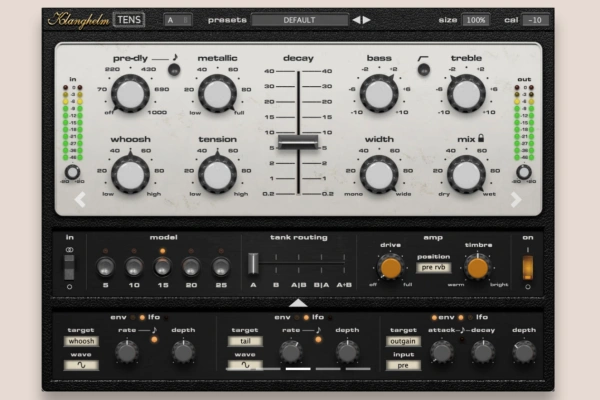Select spring model 25
This screenshot has width=600, height=400.
[x=221, y=267]
